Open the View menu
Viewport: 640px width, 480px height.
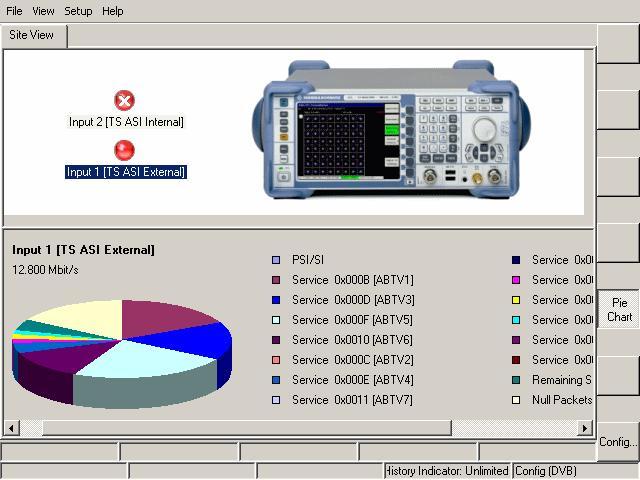pyautogui.click(x=43, y=11)
